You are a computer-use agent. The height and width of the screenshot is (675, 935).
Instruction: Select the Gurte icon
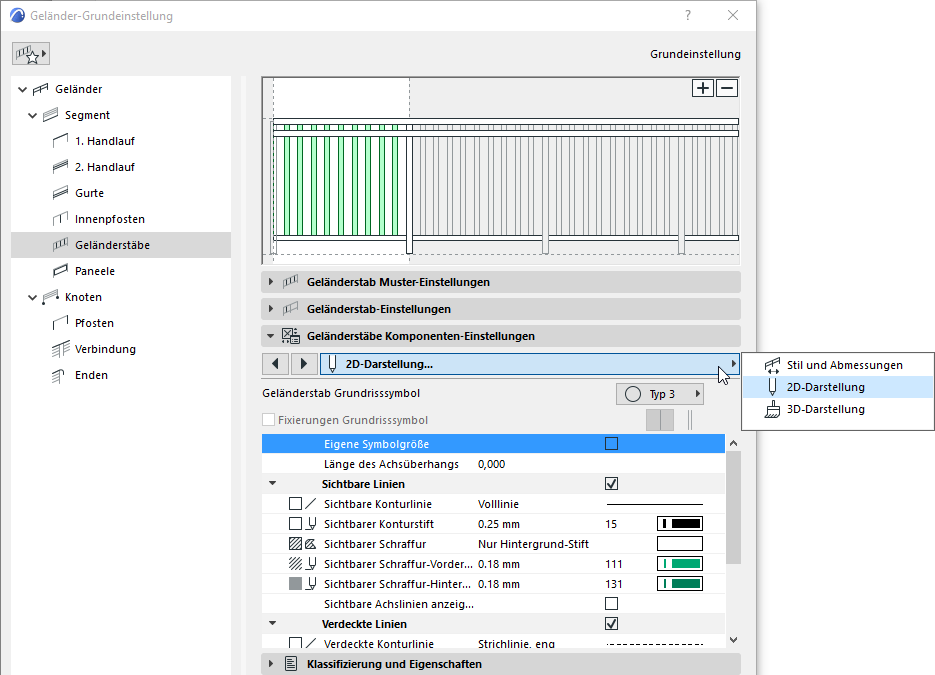[x=60, y=193]
